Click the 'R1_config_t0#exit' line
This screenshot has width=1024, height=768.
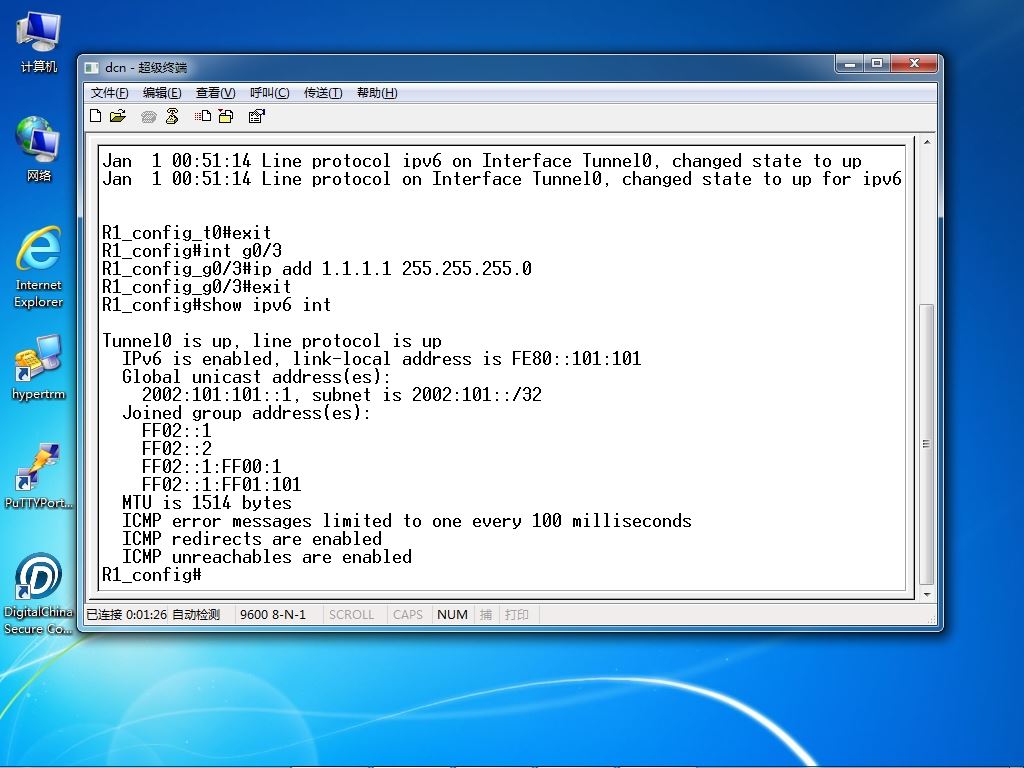187,233
